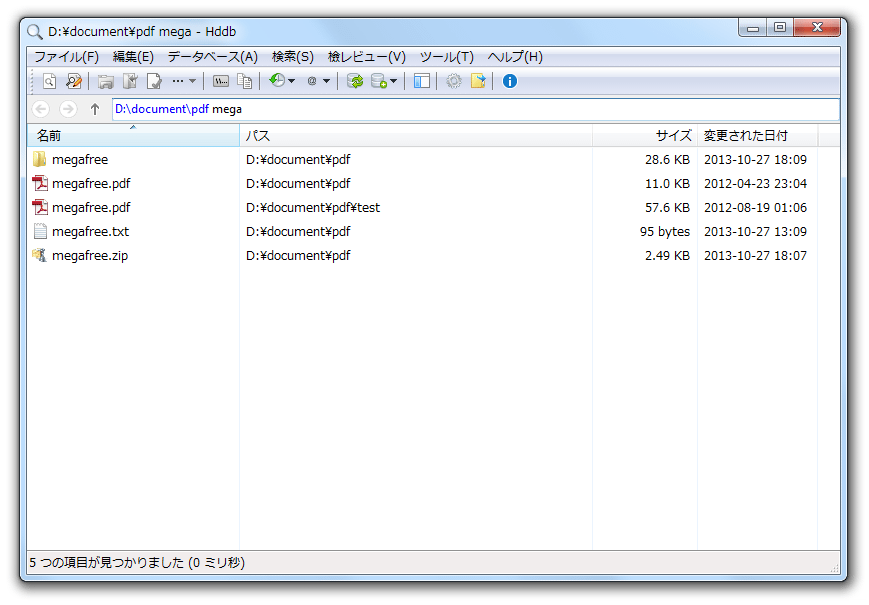The image size is (869, 605).
Task: Click the refresh database green arrows icon
Action: (355, 81)
